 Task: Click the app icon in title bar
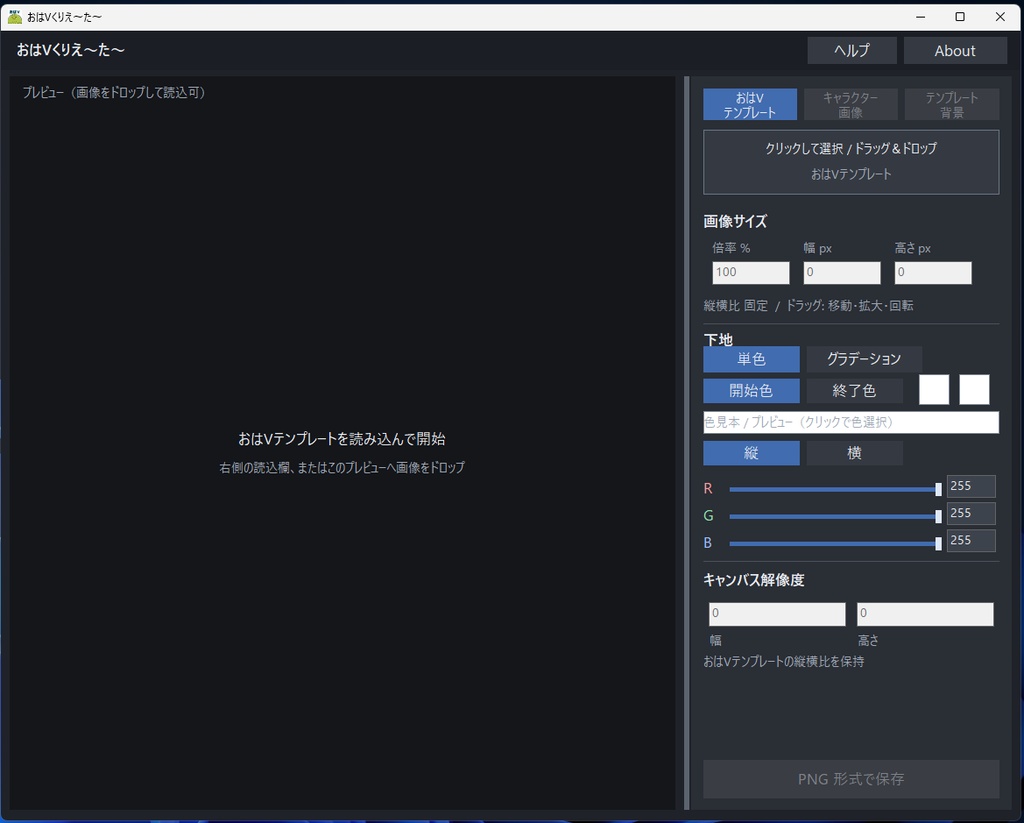point(14,16)
